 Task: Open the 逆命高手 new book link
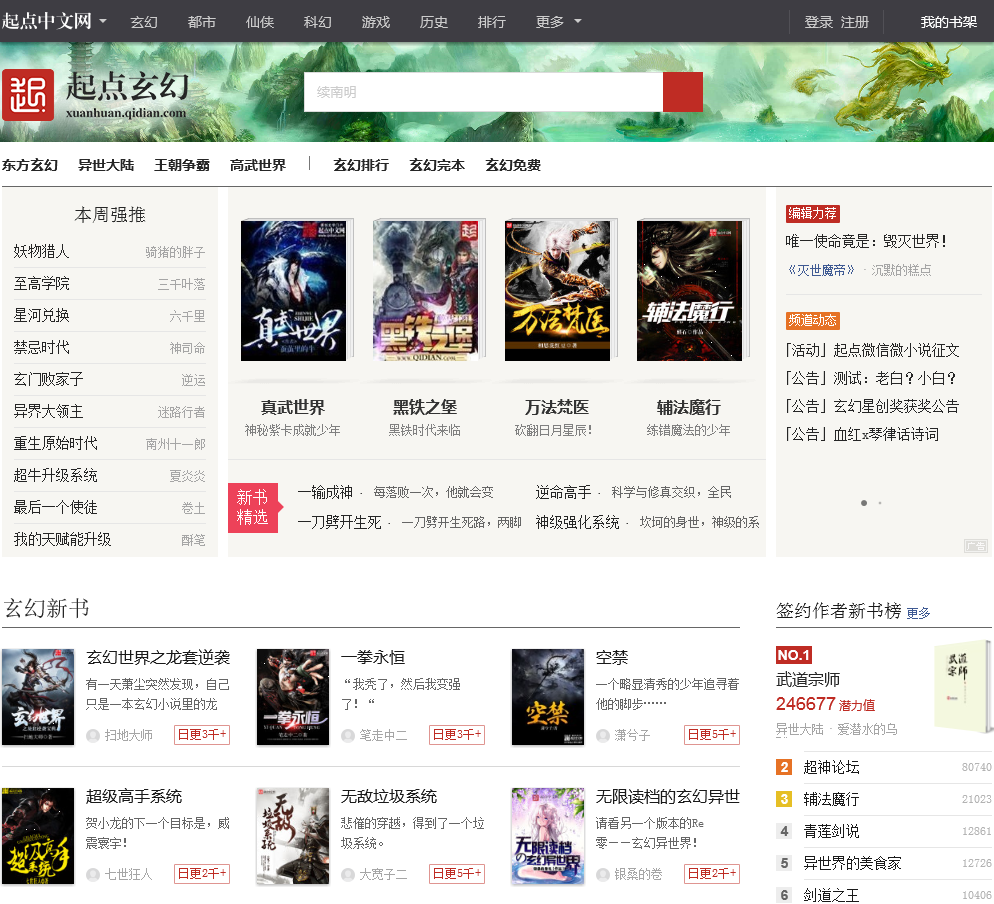click(563, 492)
